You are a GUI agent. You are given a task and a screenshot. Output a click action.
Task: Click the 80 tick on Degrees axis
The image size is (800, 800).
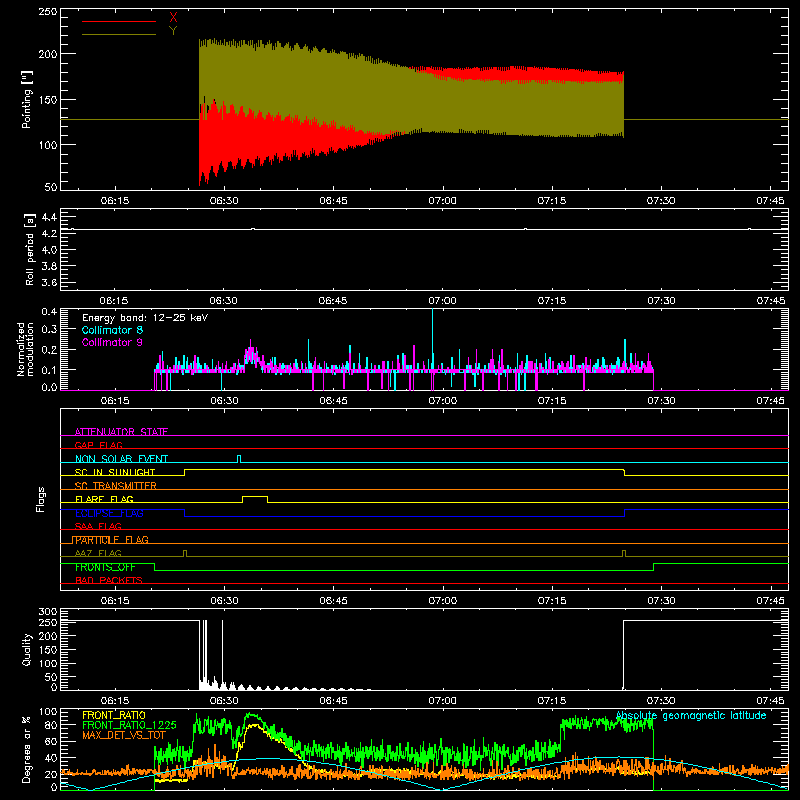52,725
